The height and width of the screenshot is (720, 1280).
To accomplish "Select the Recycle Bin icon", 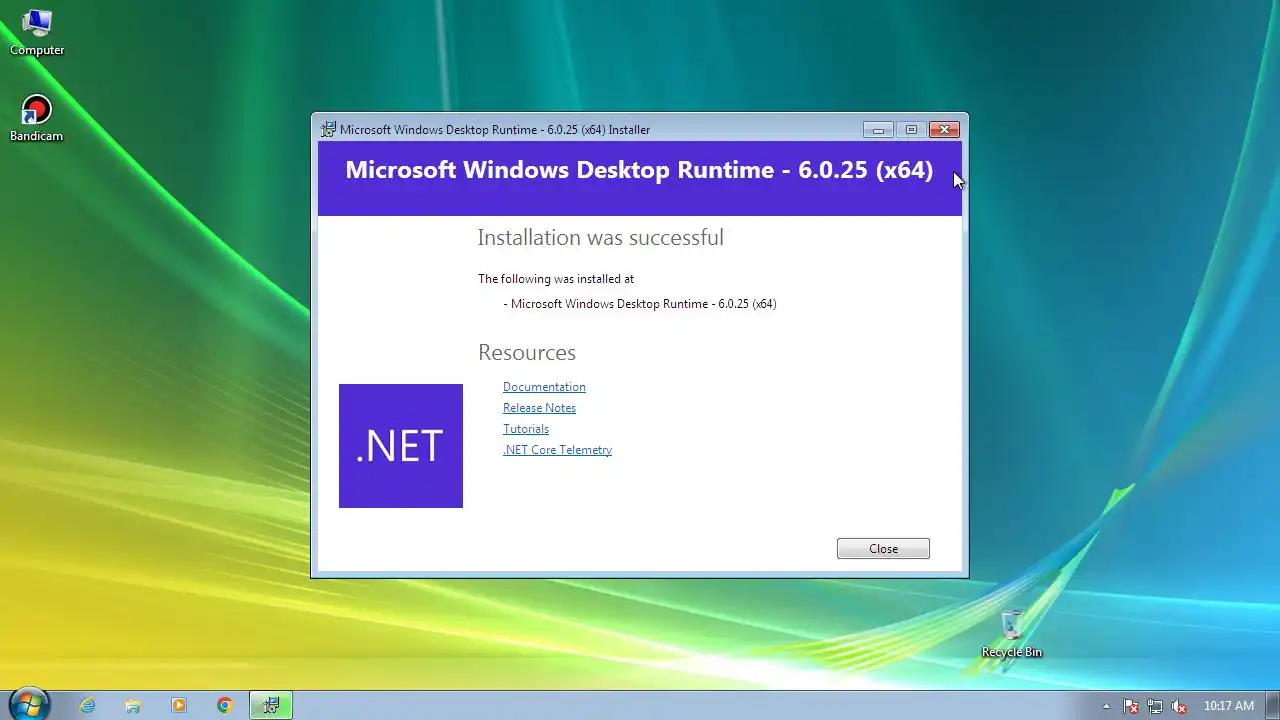I will point(1012,634).
